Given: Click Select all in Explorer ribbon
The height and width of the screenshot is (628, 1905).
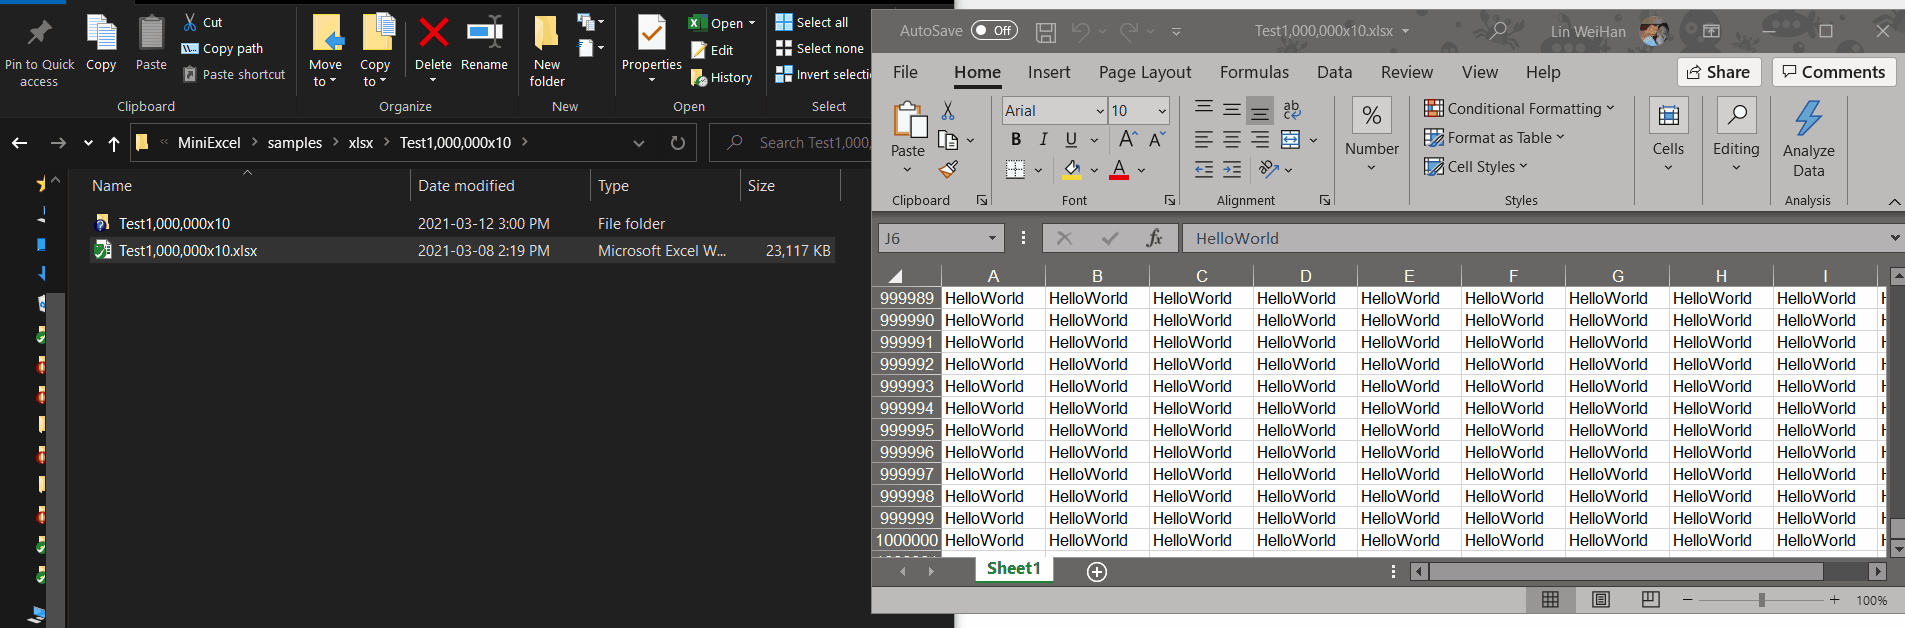Looking at the screenshot, I should pos(812,22).
